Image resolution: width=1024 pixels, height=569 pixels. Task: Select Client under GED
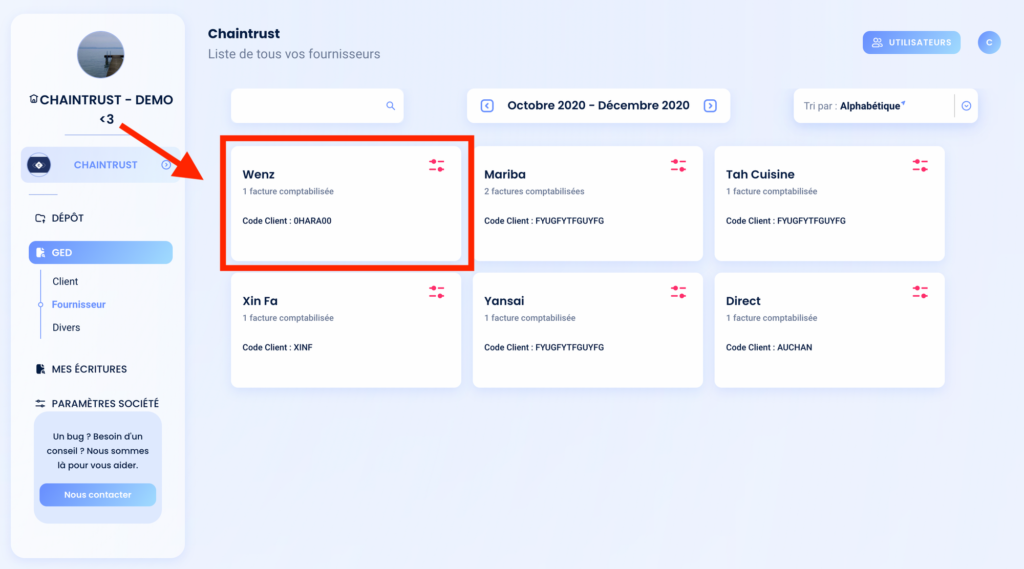[x=65, y=282]
